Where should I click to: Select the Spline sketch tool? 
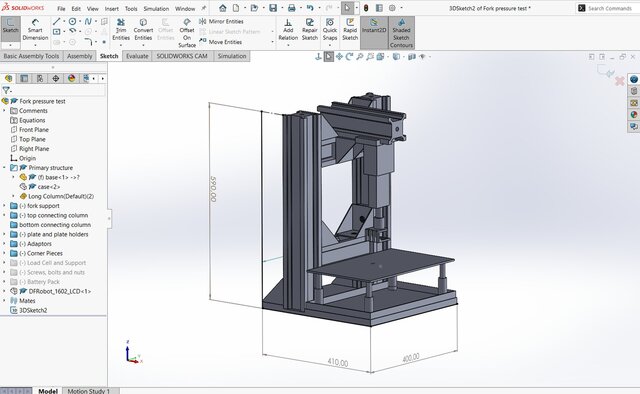point(88,22)
